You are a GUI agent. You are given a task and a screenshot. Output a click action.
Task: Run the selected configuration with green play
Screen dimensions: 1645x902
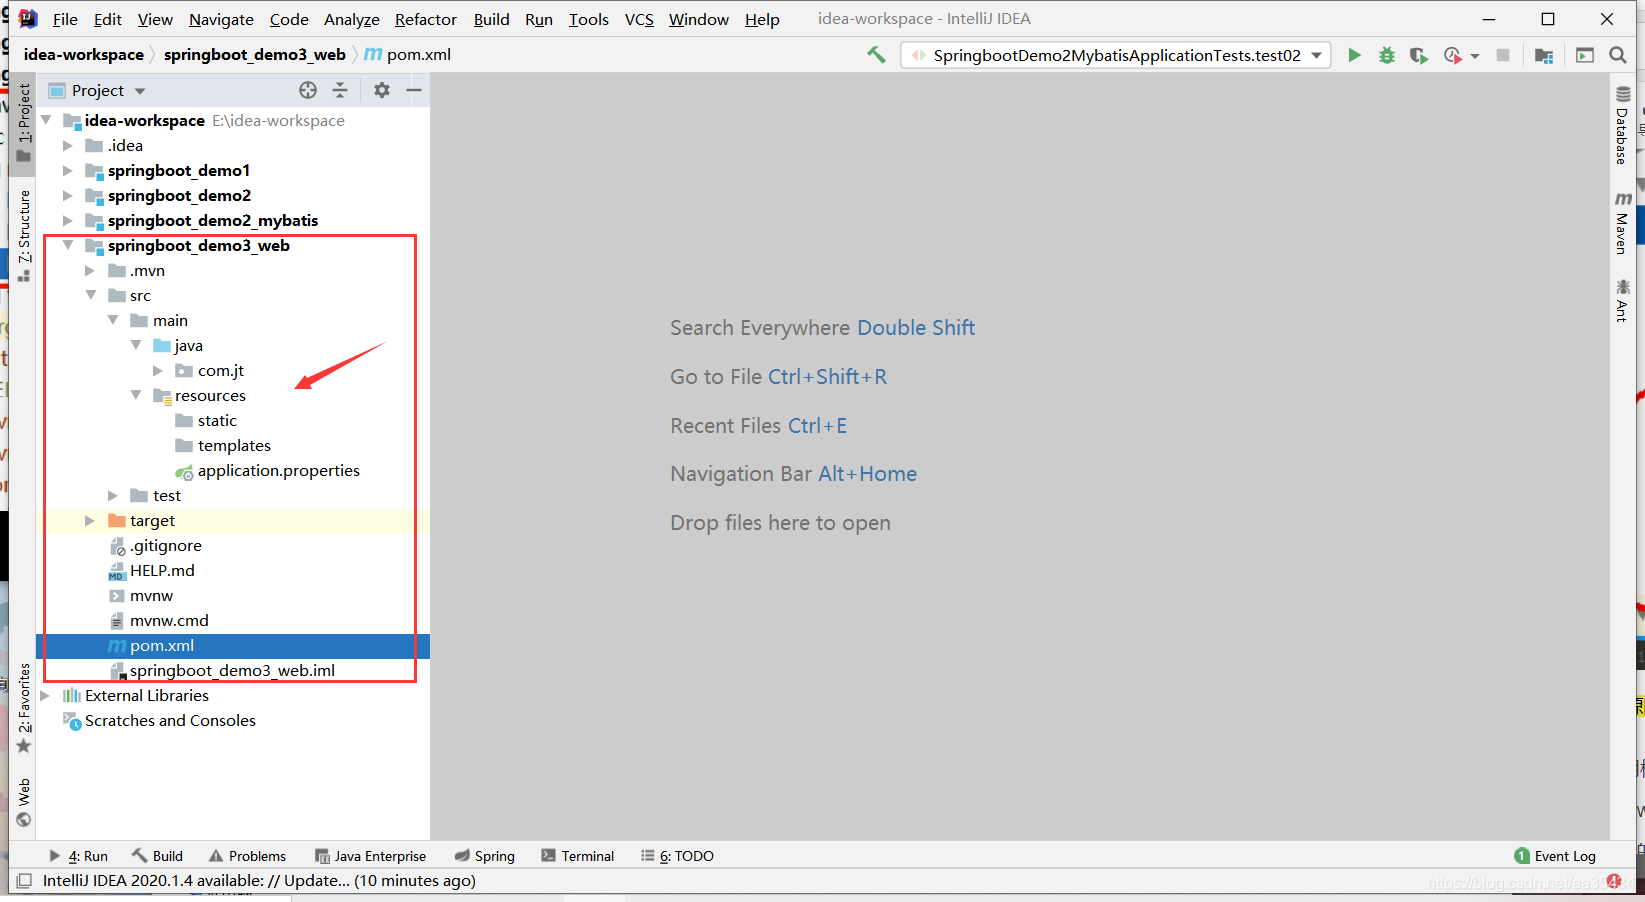(1354, 55)
